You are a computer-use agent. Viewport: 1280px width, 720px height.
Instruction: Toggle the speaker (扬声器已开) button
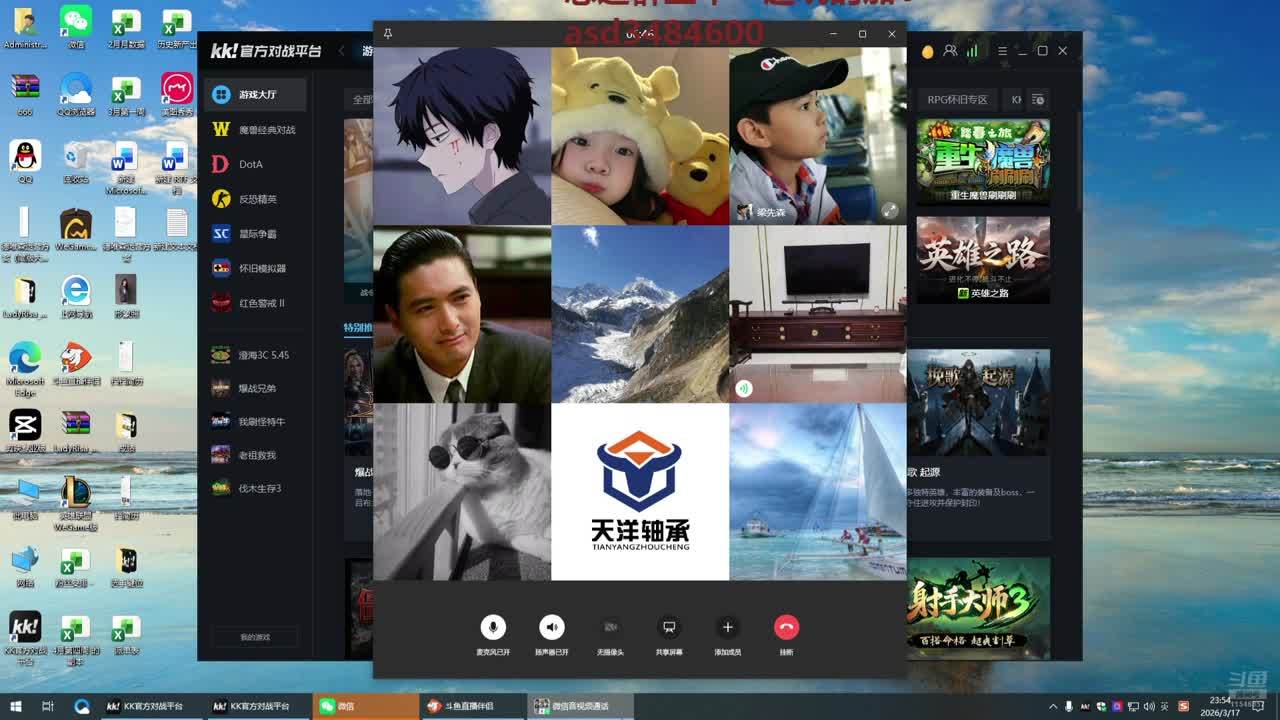tap(551, 627)
